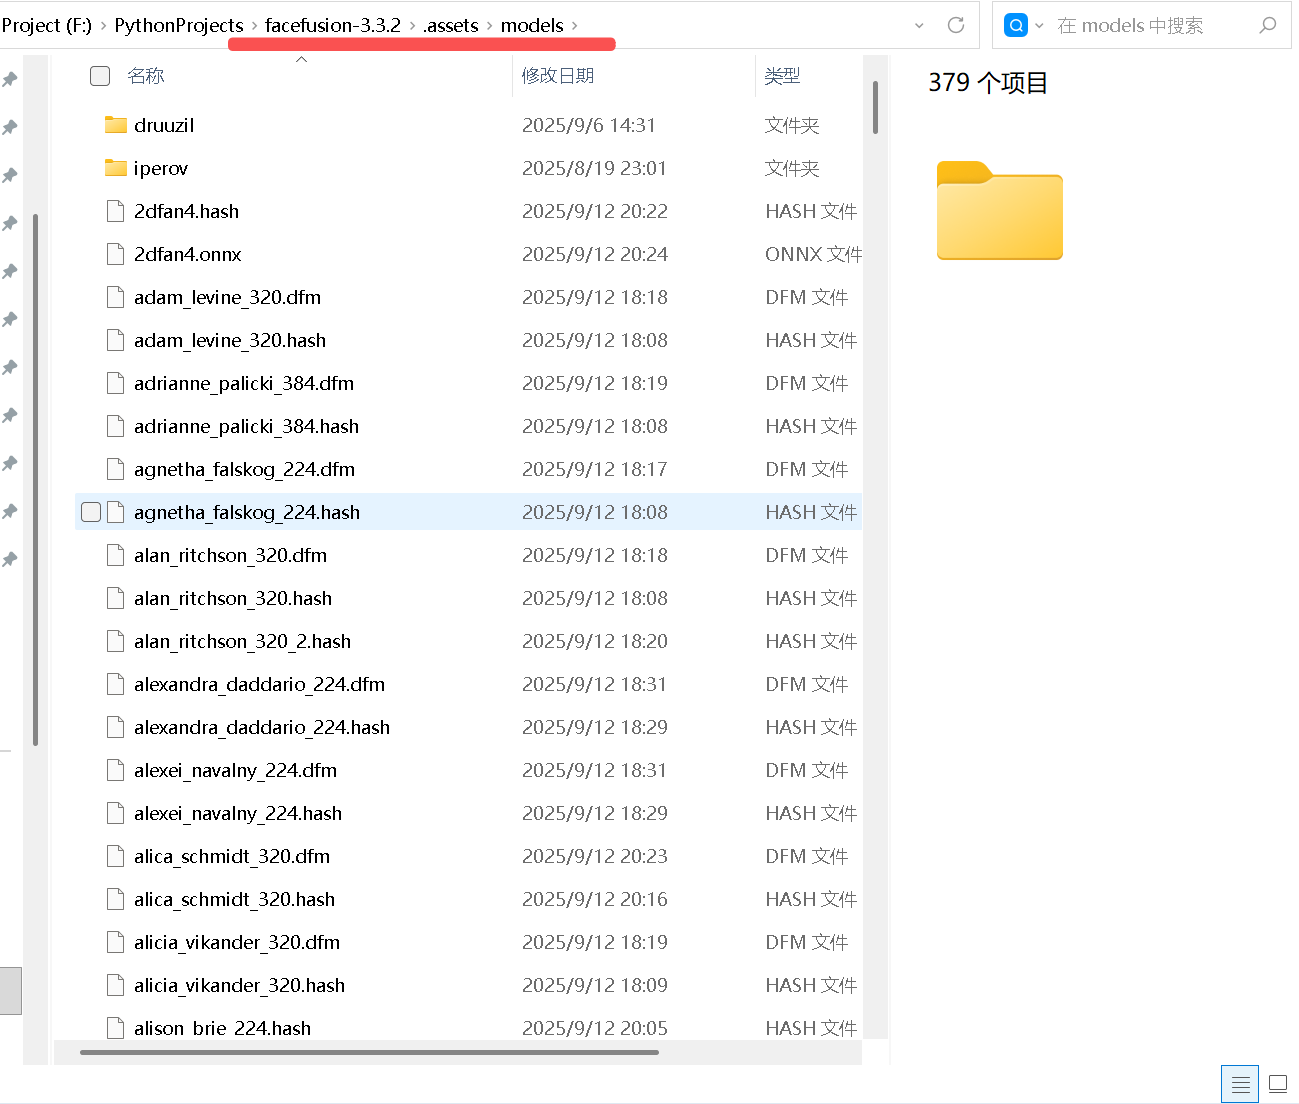This screenshot has height=1104, width=1299.
Task: Click date 2025/9/6 14:31 of druuzil
Action: [x=589, y=125]
